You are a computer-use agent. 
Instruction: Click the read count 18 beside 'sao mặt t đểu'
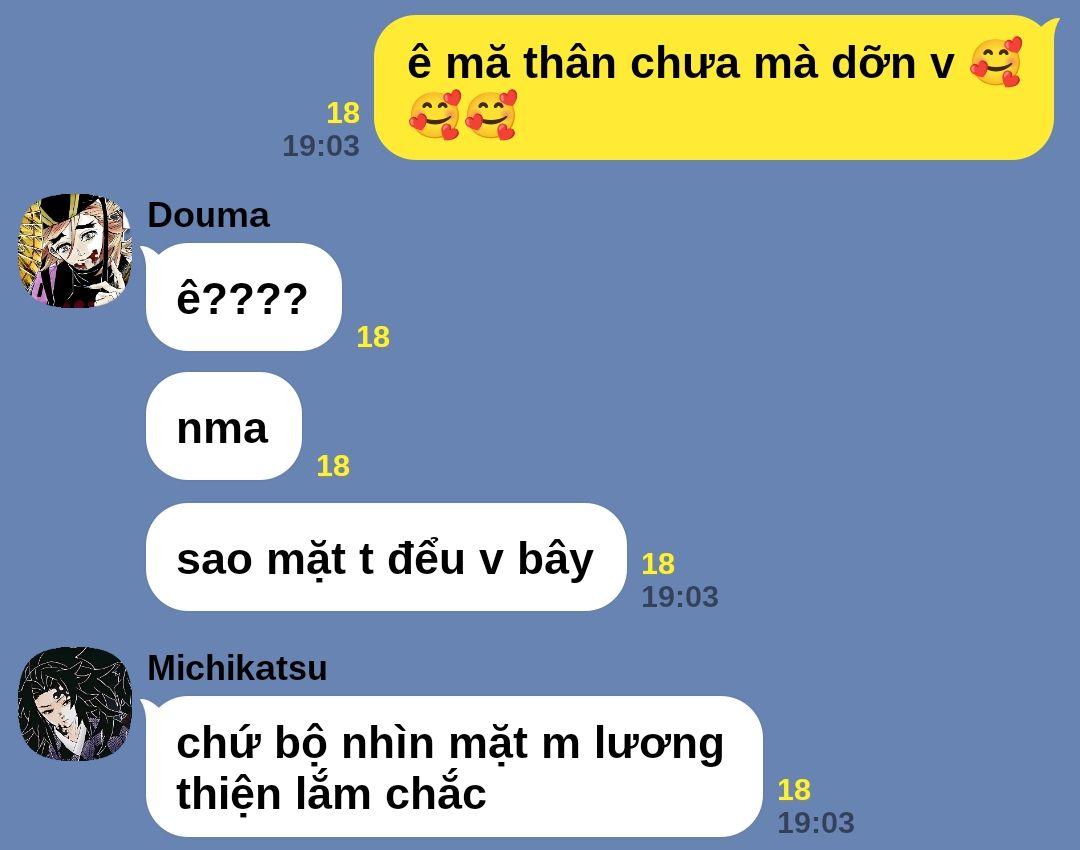click(x=658, y=564)
